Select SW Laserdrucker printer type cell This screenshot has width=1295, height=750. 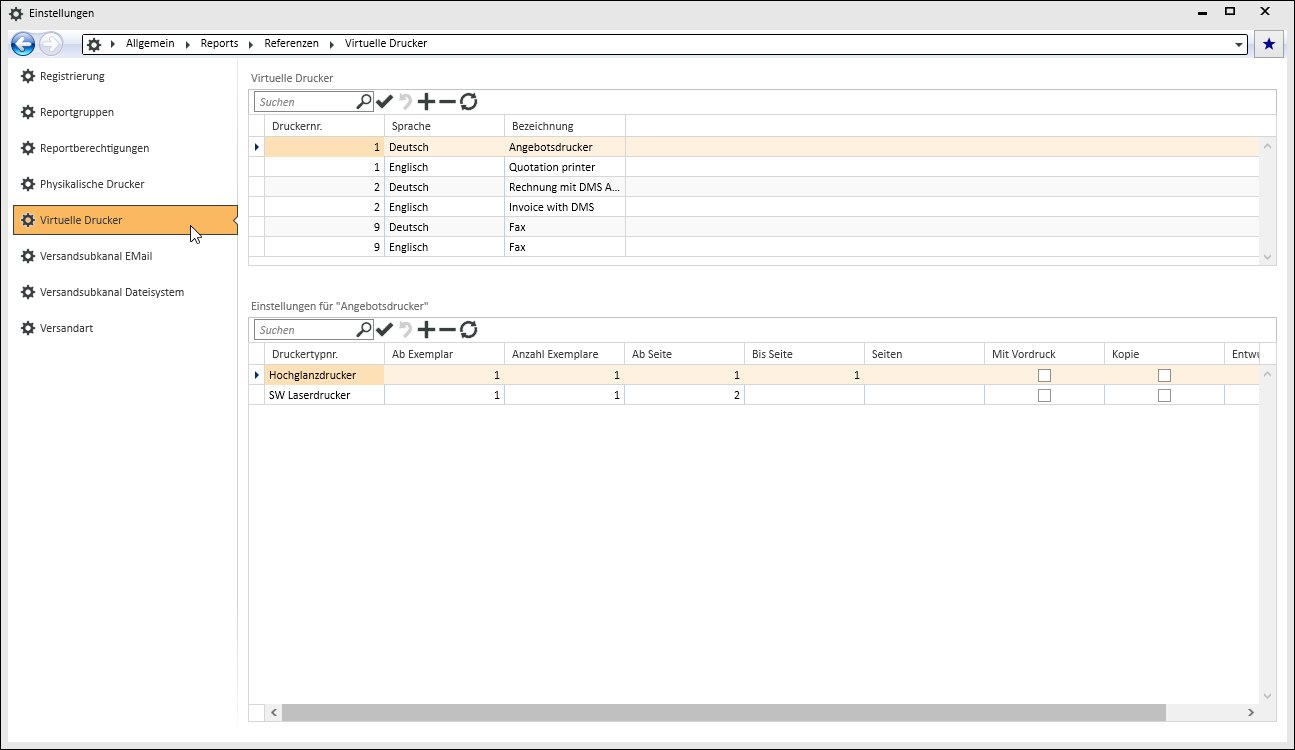[324, 395]
